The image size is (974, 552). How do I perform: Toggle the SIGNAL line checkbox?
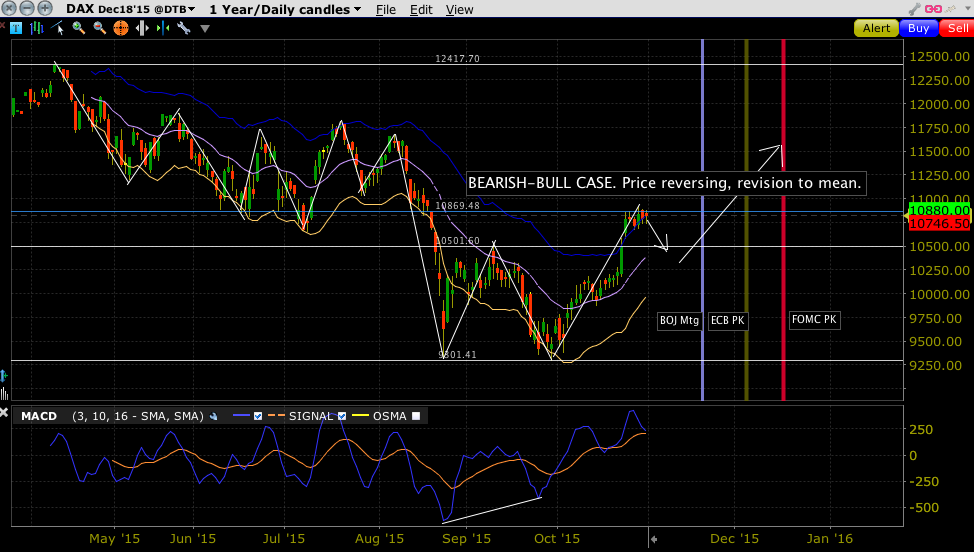coord(342,416)
